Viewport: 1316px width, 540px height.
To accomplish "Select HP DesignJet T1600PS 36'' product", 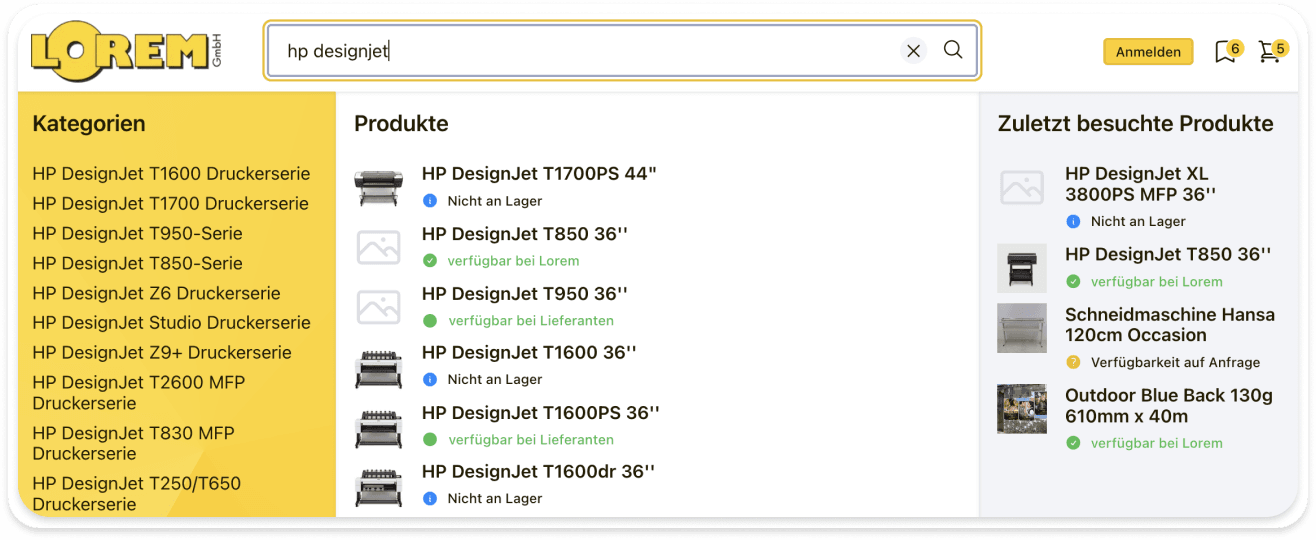I will [x=540, y=413].
